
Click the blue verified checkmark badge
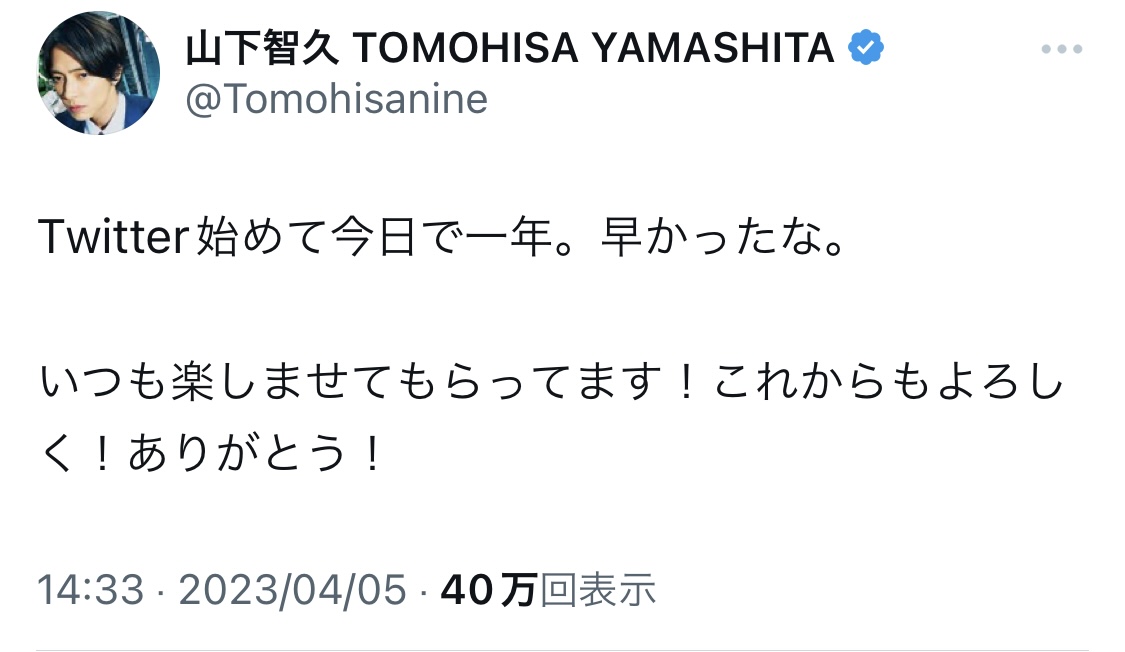[865, 47]
